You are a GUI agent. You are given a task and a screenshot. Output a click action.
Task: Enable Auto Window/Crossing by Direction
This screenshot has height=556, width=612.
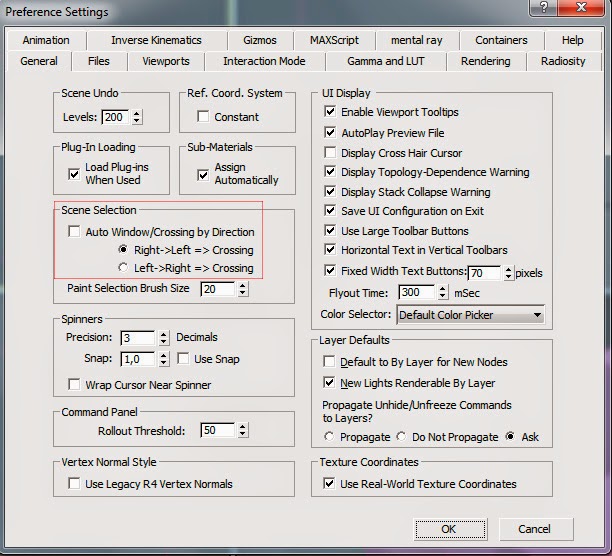click(x=74, y=231)
